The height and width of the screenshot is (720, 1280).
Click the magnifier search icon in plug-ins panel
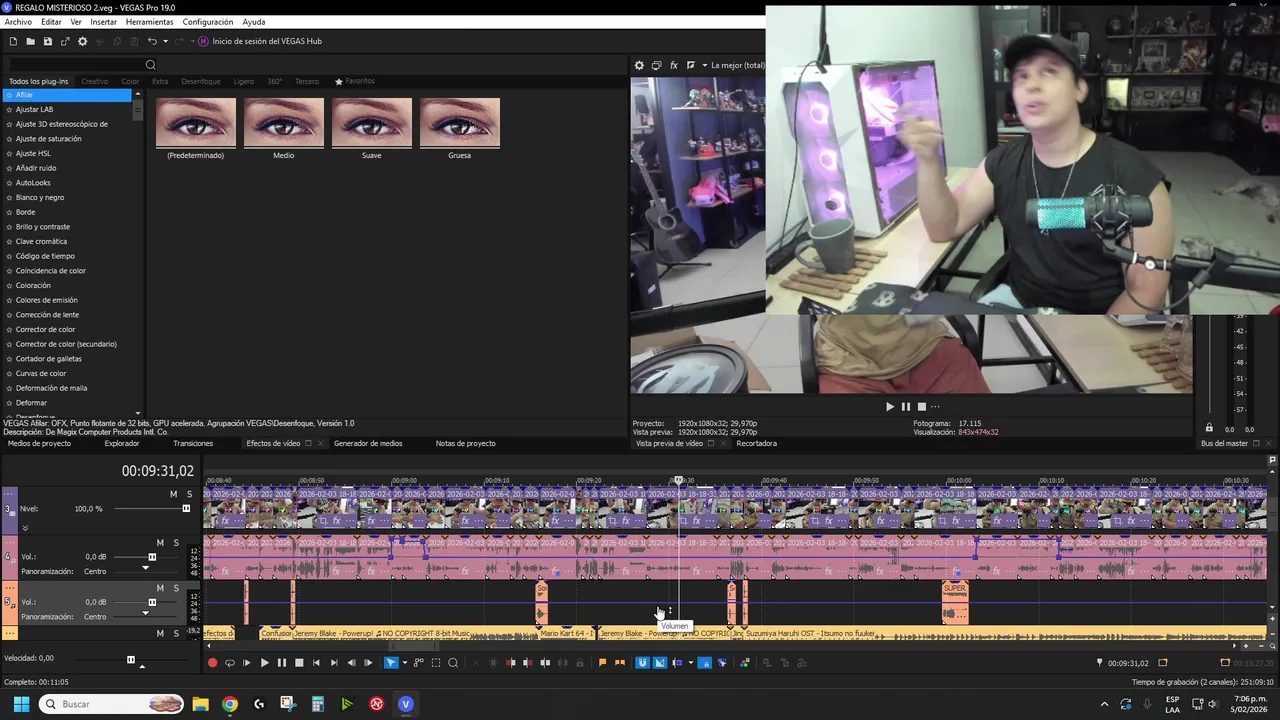(151, 65)
